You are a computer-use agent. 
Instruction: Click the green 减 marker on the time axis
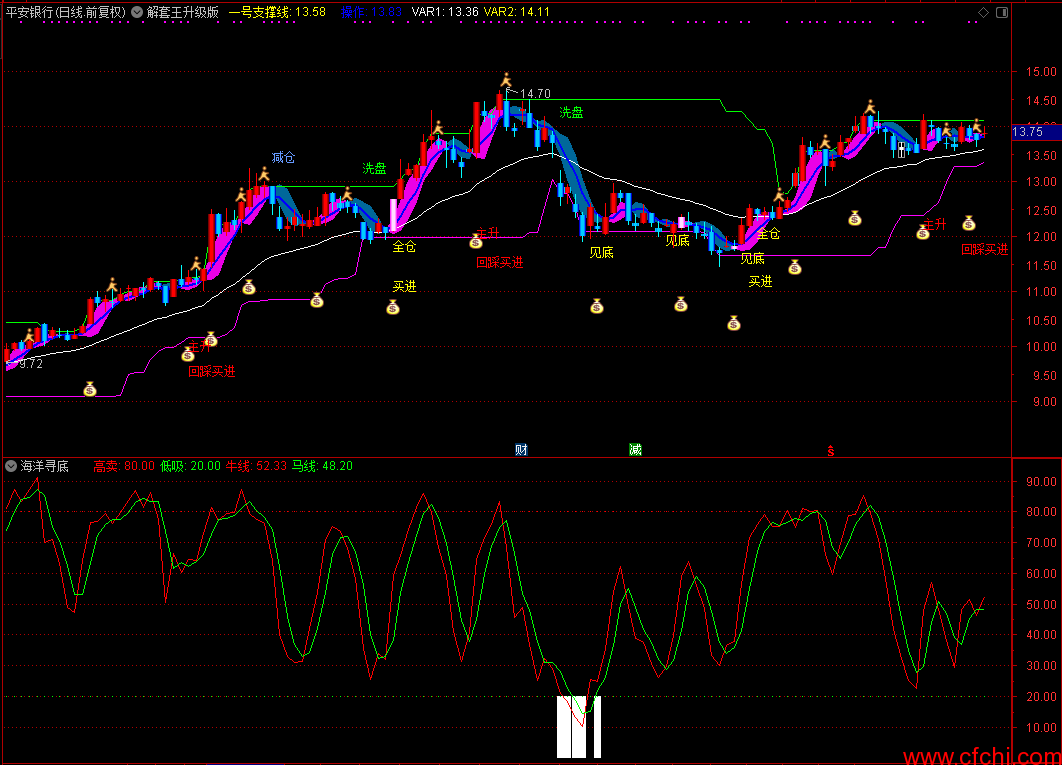[x=635, y=450]
